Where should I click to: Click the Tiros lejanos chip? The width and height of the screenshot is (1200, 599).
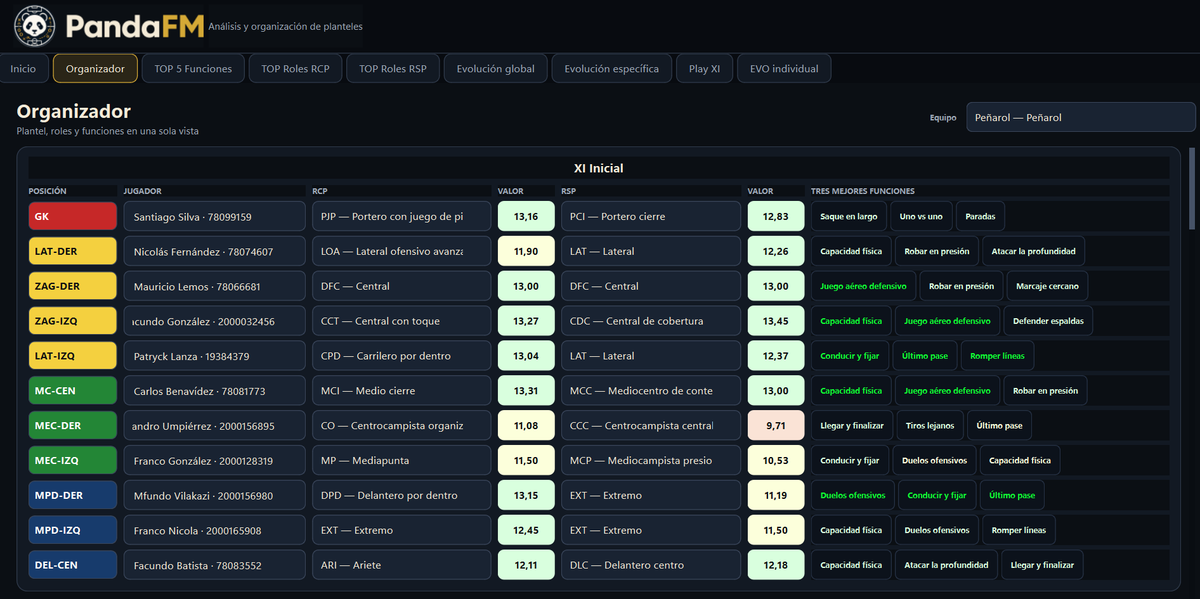pyautogui.click(x=930, y=426)
